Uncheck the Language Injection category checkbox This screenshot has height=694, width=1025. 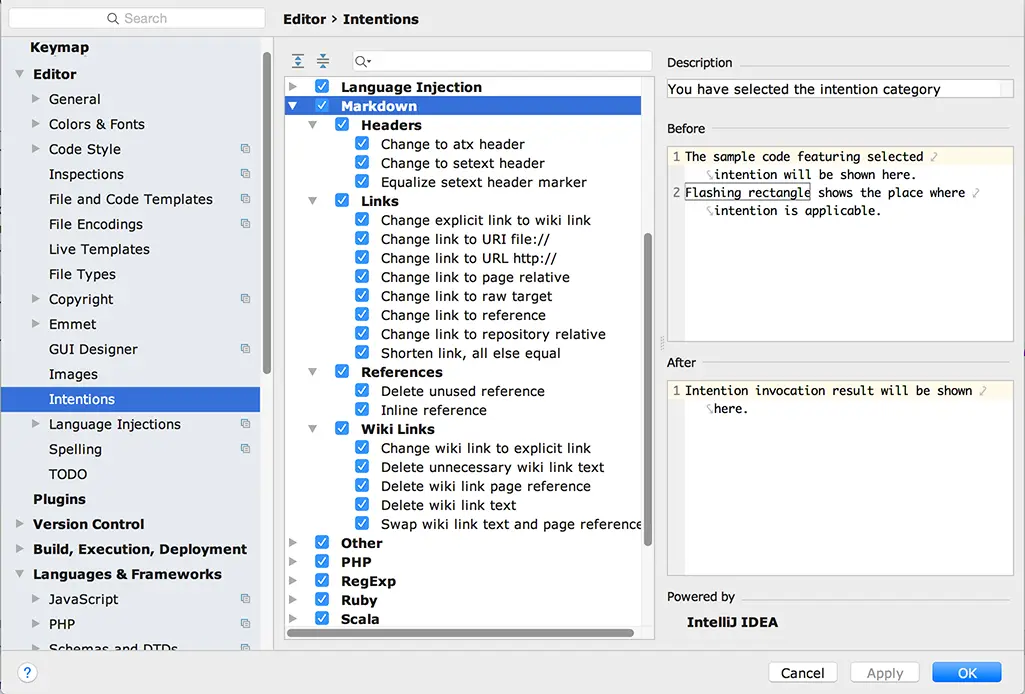click(322, 86)
